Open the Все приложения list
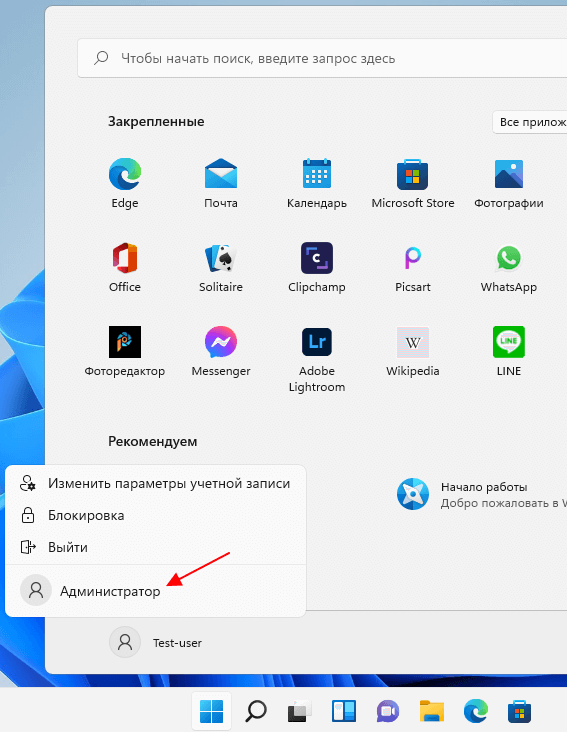This screenshot has height=732, width=567. [x=530, y=122]
